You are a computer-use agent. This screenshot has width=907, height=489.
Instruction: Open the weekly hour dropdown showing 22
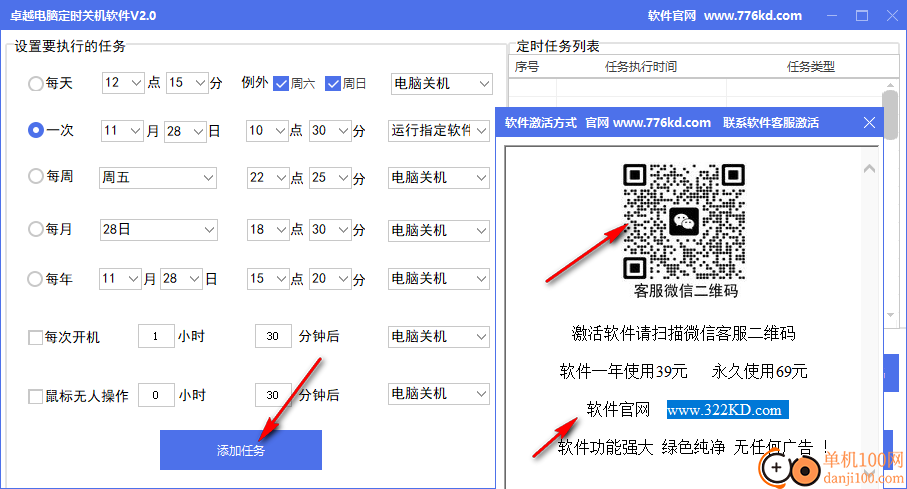pos(268,178)
